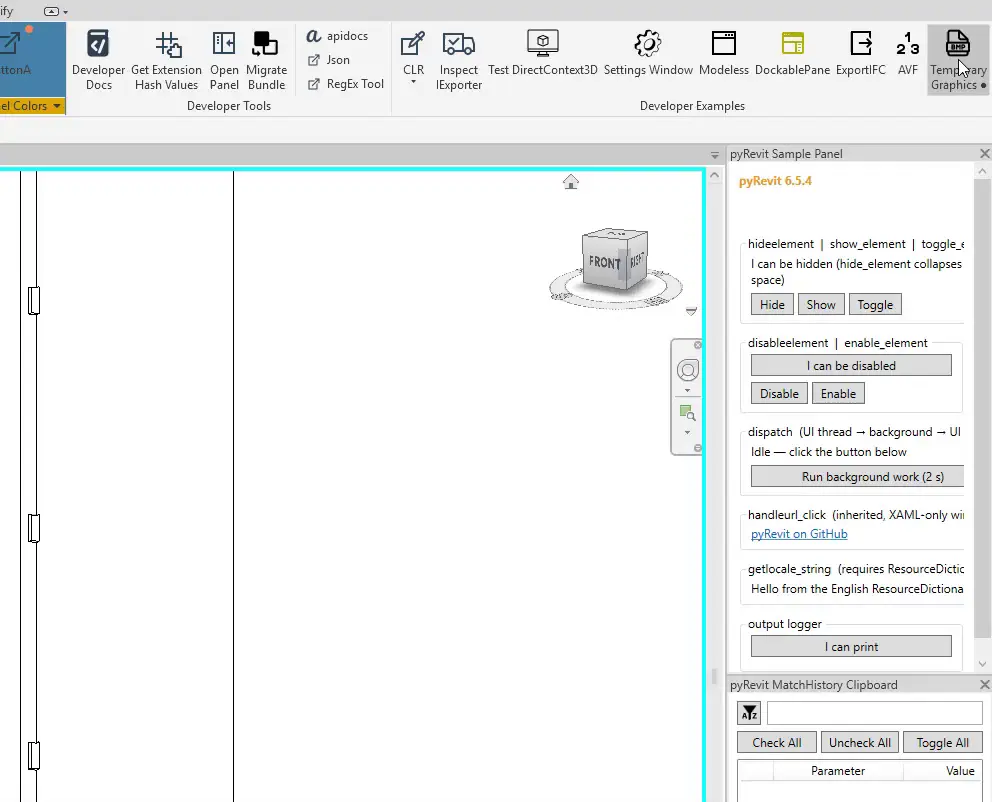Click the view scrollbar up arrow
The height and width of the screenshot is (802, 992).
click(714, 175)
